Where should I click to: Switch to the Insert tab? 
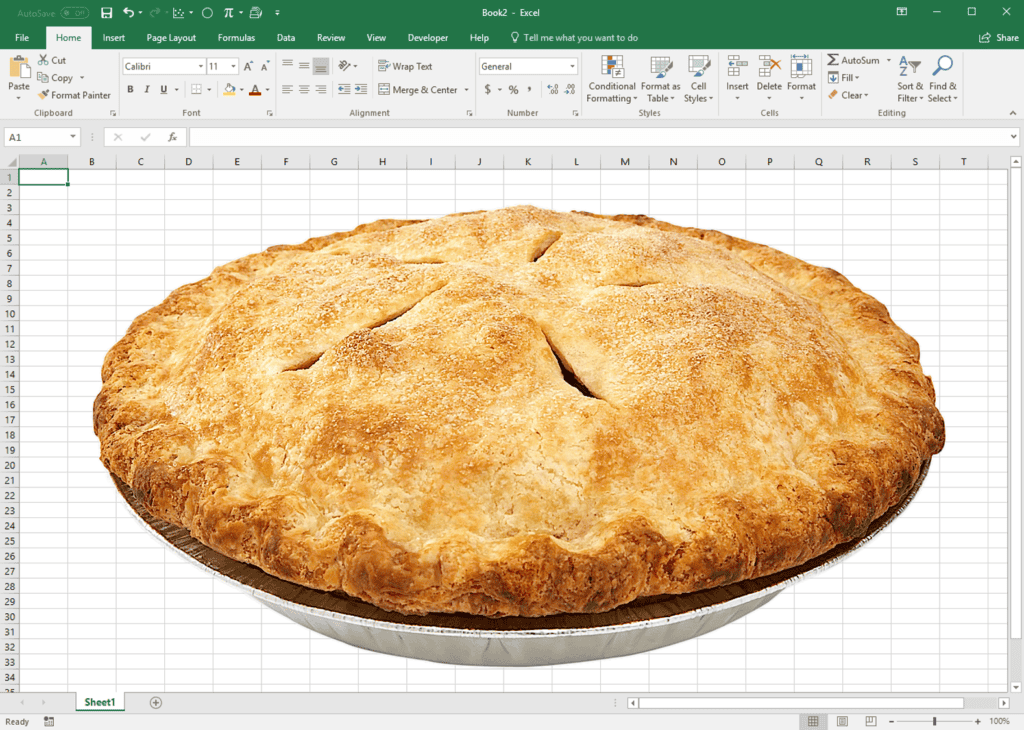click(114, 38)
